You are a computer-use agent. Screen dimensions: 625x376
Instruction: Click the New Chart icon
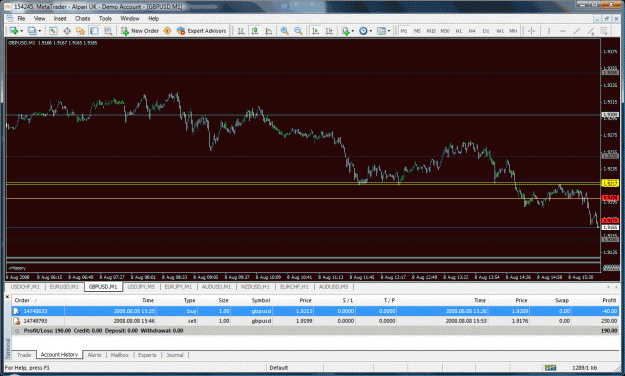click(x=14, y=31)
